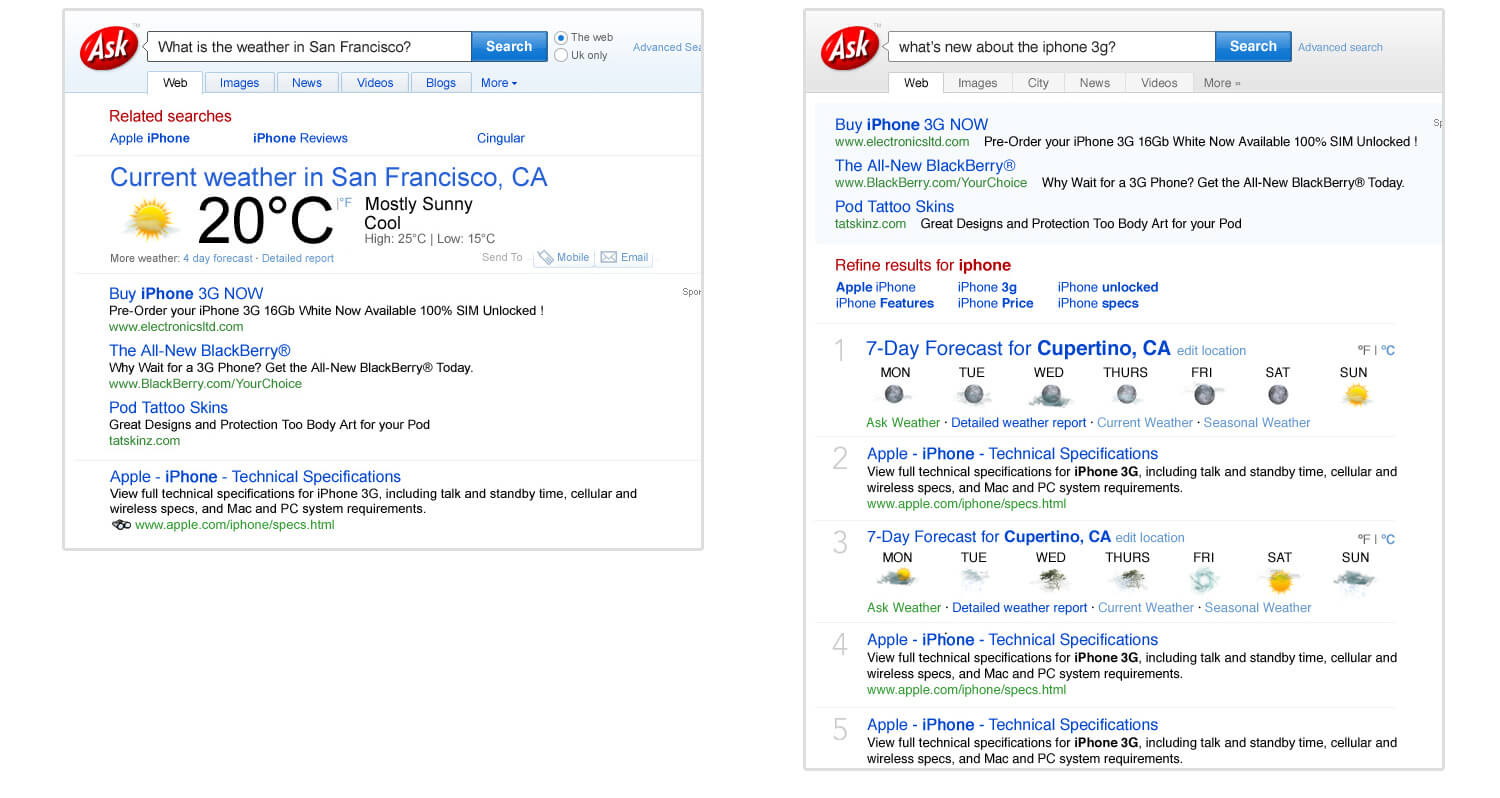Click THURS weather icon in result 3 forecast
The width and height of the screenshot is (1500, 798).
click(x=1128, y=579)
